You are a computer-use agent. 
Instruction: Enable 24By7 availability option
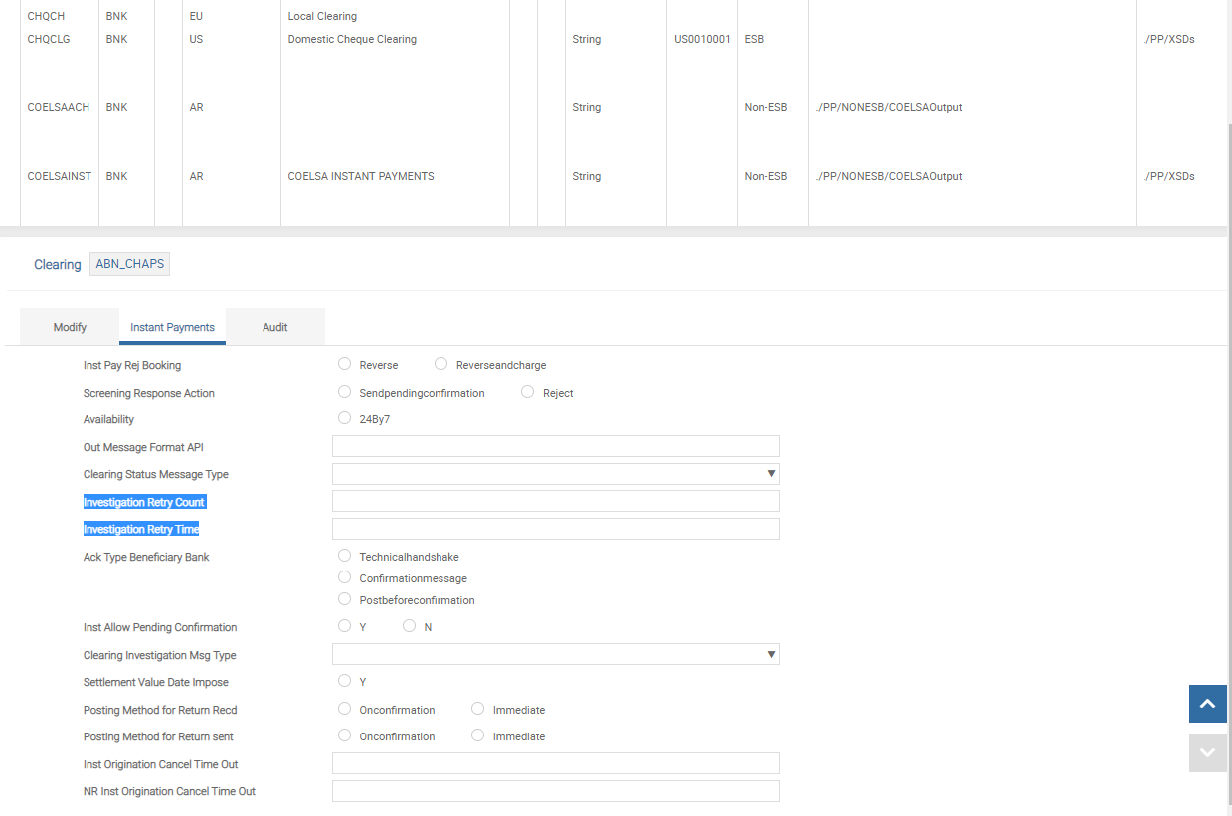(345, 418)
